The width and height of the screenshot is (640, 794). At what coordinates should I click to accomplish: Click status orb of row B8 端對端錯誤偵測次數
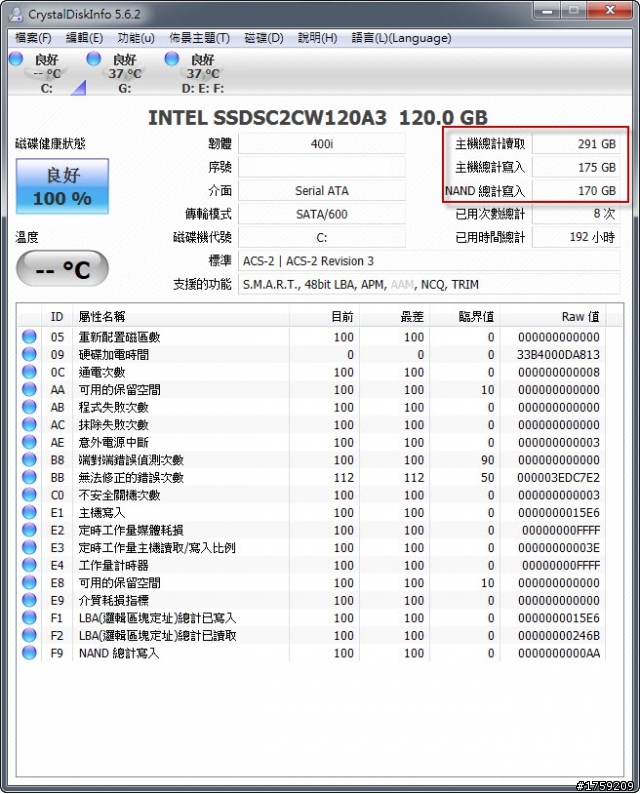(29, 460)
